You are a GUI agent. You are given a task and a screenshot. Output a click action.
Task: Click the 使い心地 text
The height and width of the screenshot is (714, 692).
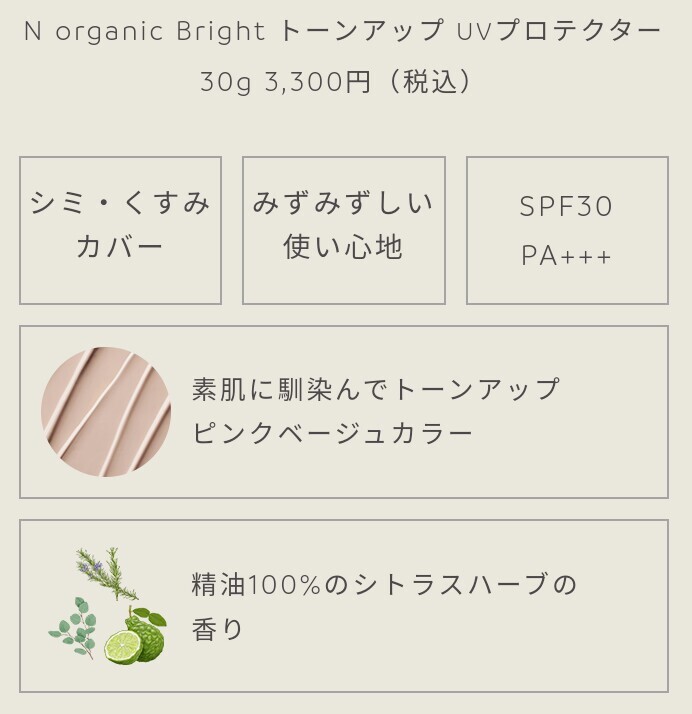[343, 246]
